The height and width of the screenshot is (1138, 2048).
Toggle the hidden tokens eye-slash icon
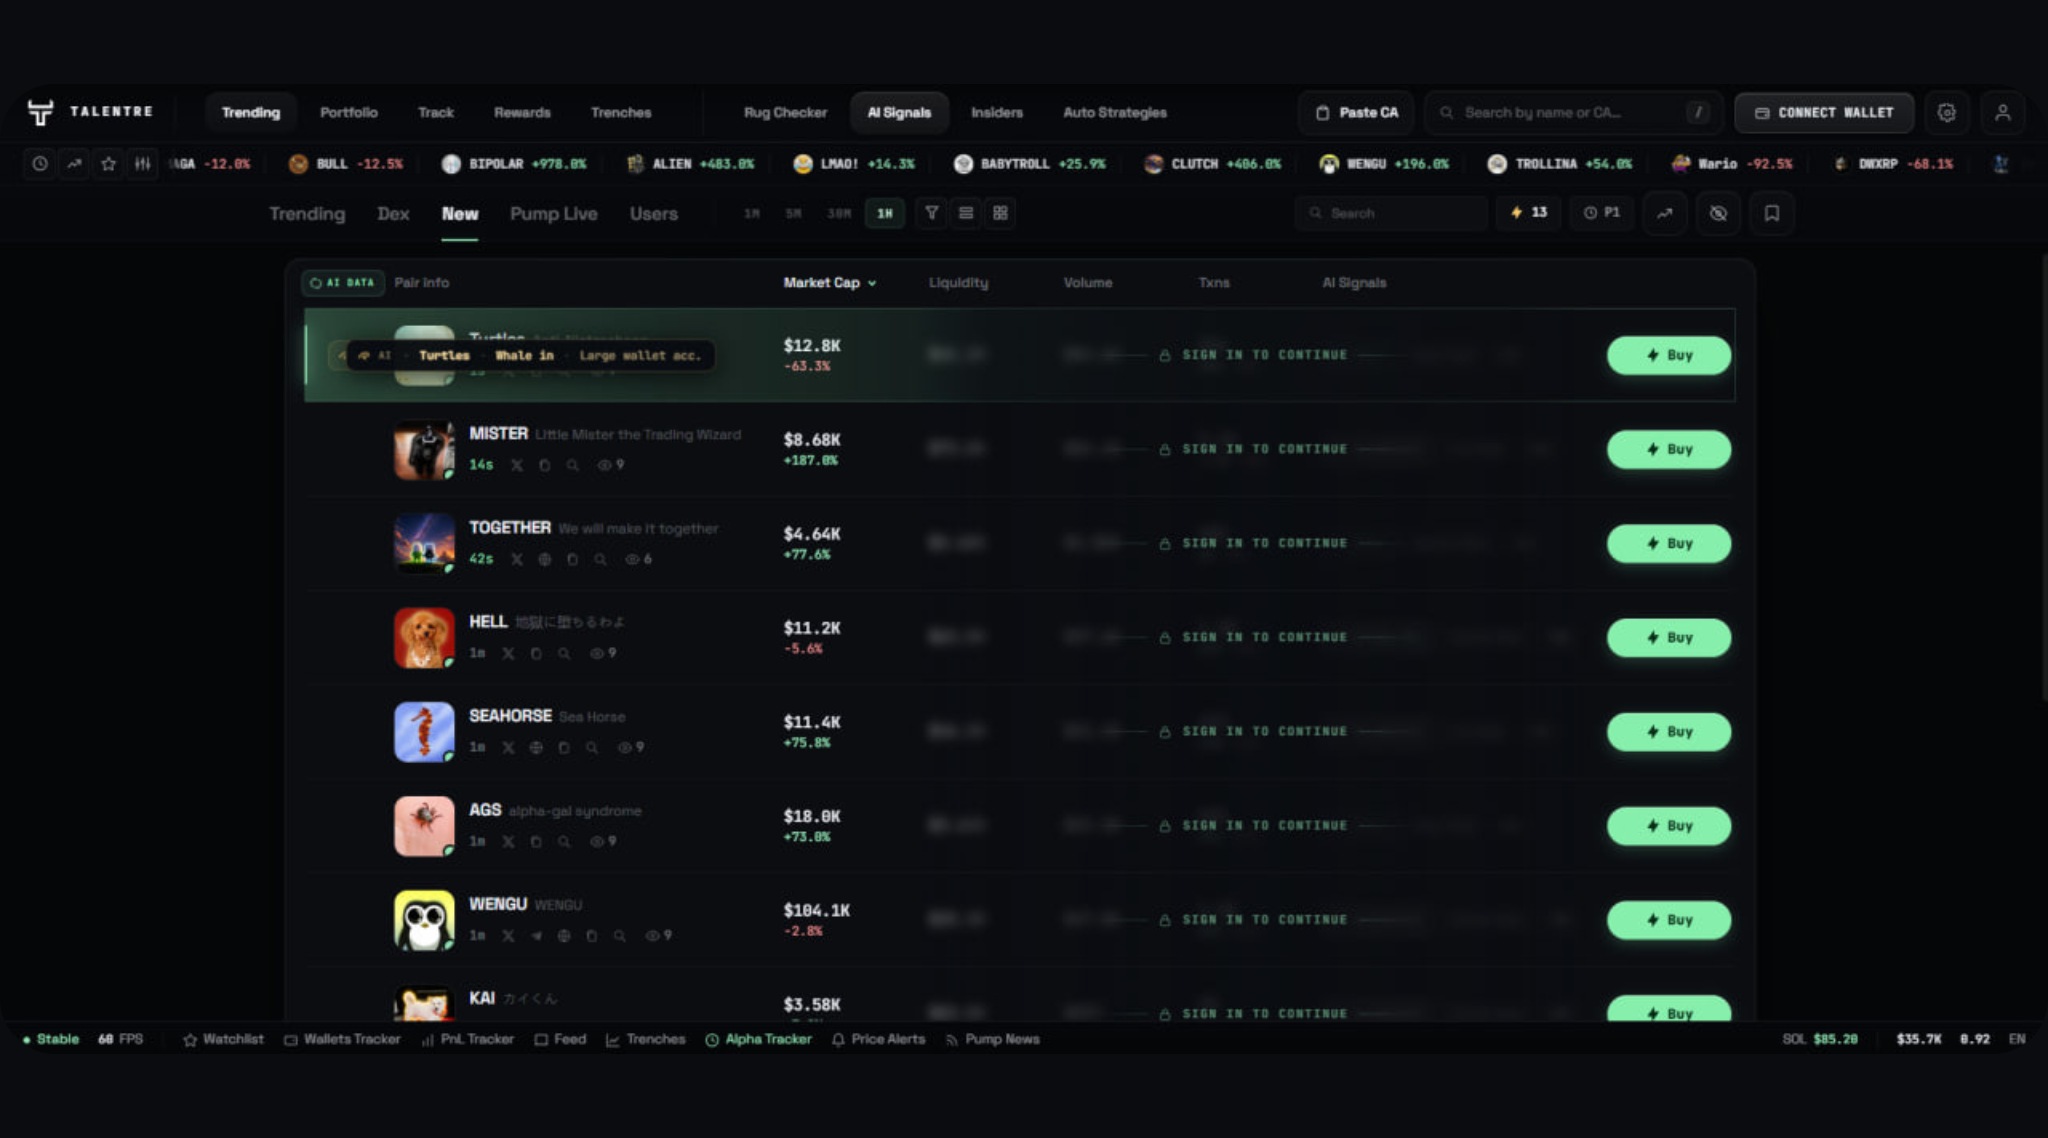tap(1718, 213)
